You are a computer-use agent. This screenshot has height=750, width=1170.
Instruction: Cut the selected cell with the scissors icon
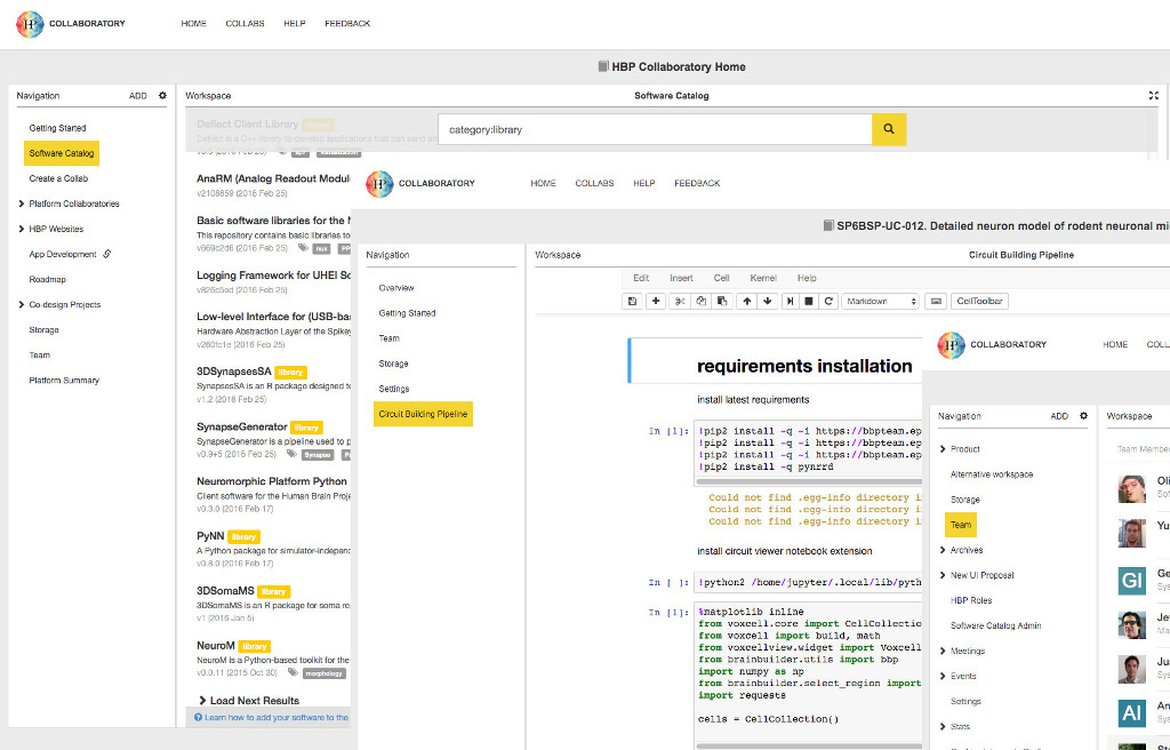[x=679, y=301]
